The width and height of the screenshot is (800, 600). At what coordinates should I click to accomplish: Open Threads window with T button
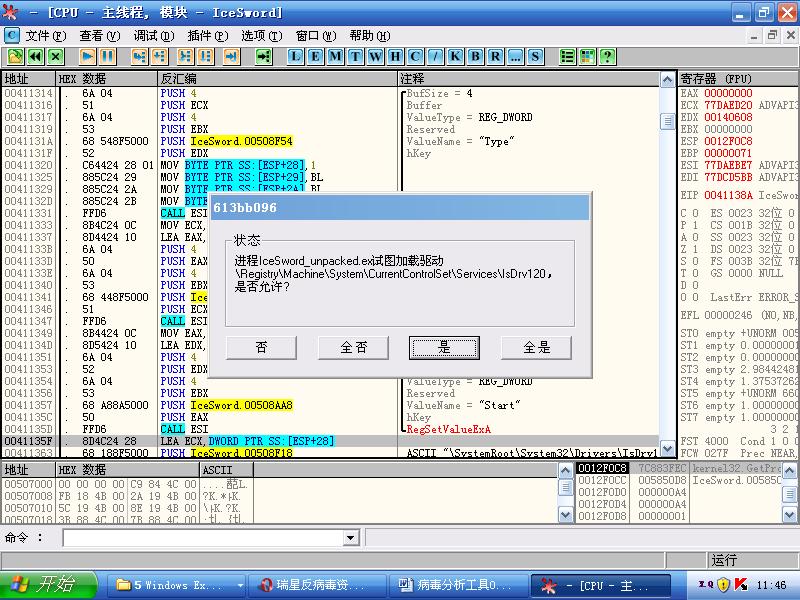point(355,57)
